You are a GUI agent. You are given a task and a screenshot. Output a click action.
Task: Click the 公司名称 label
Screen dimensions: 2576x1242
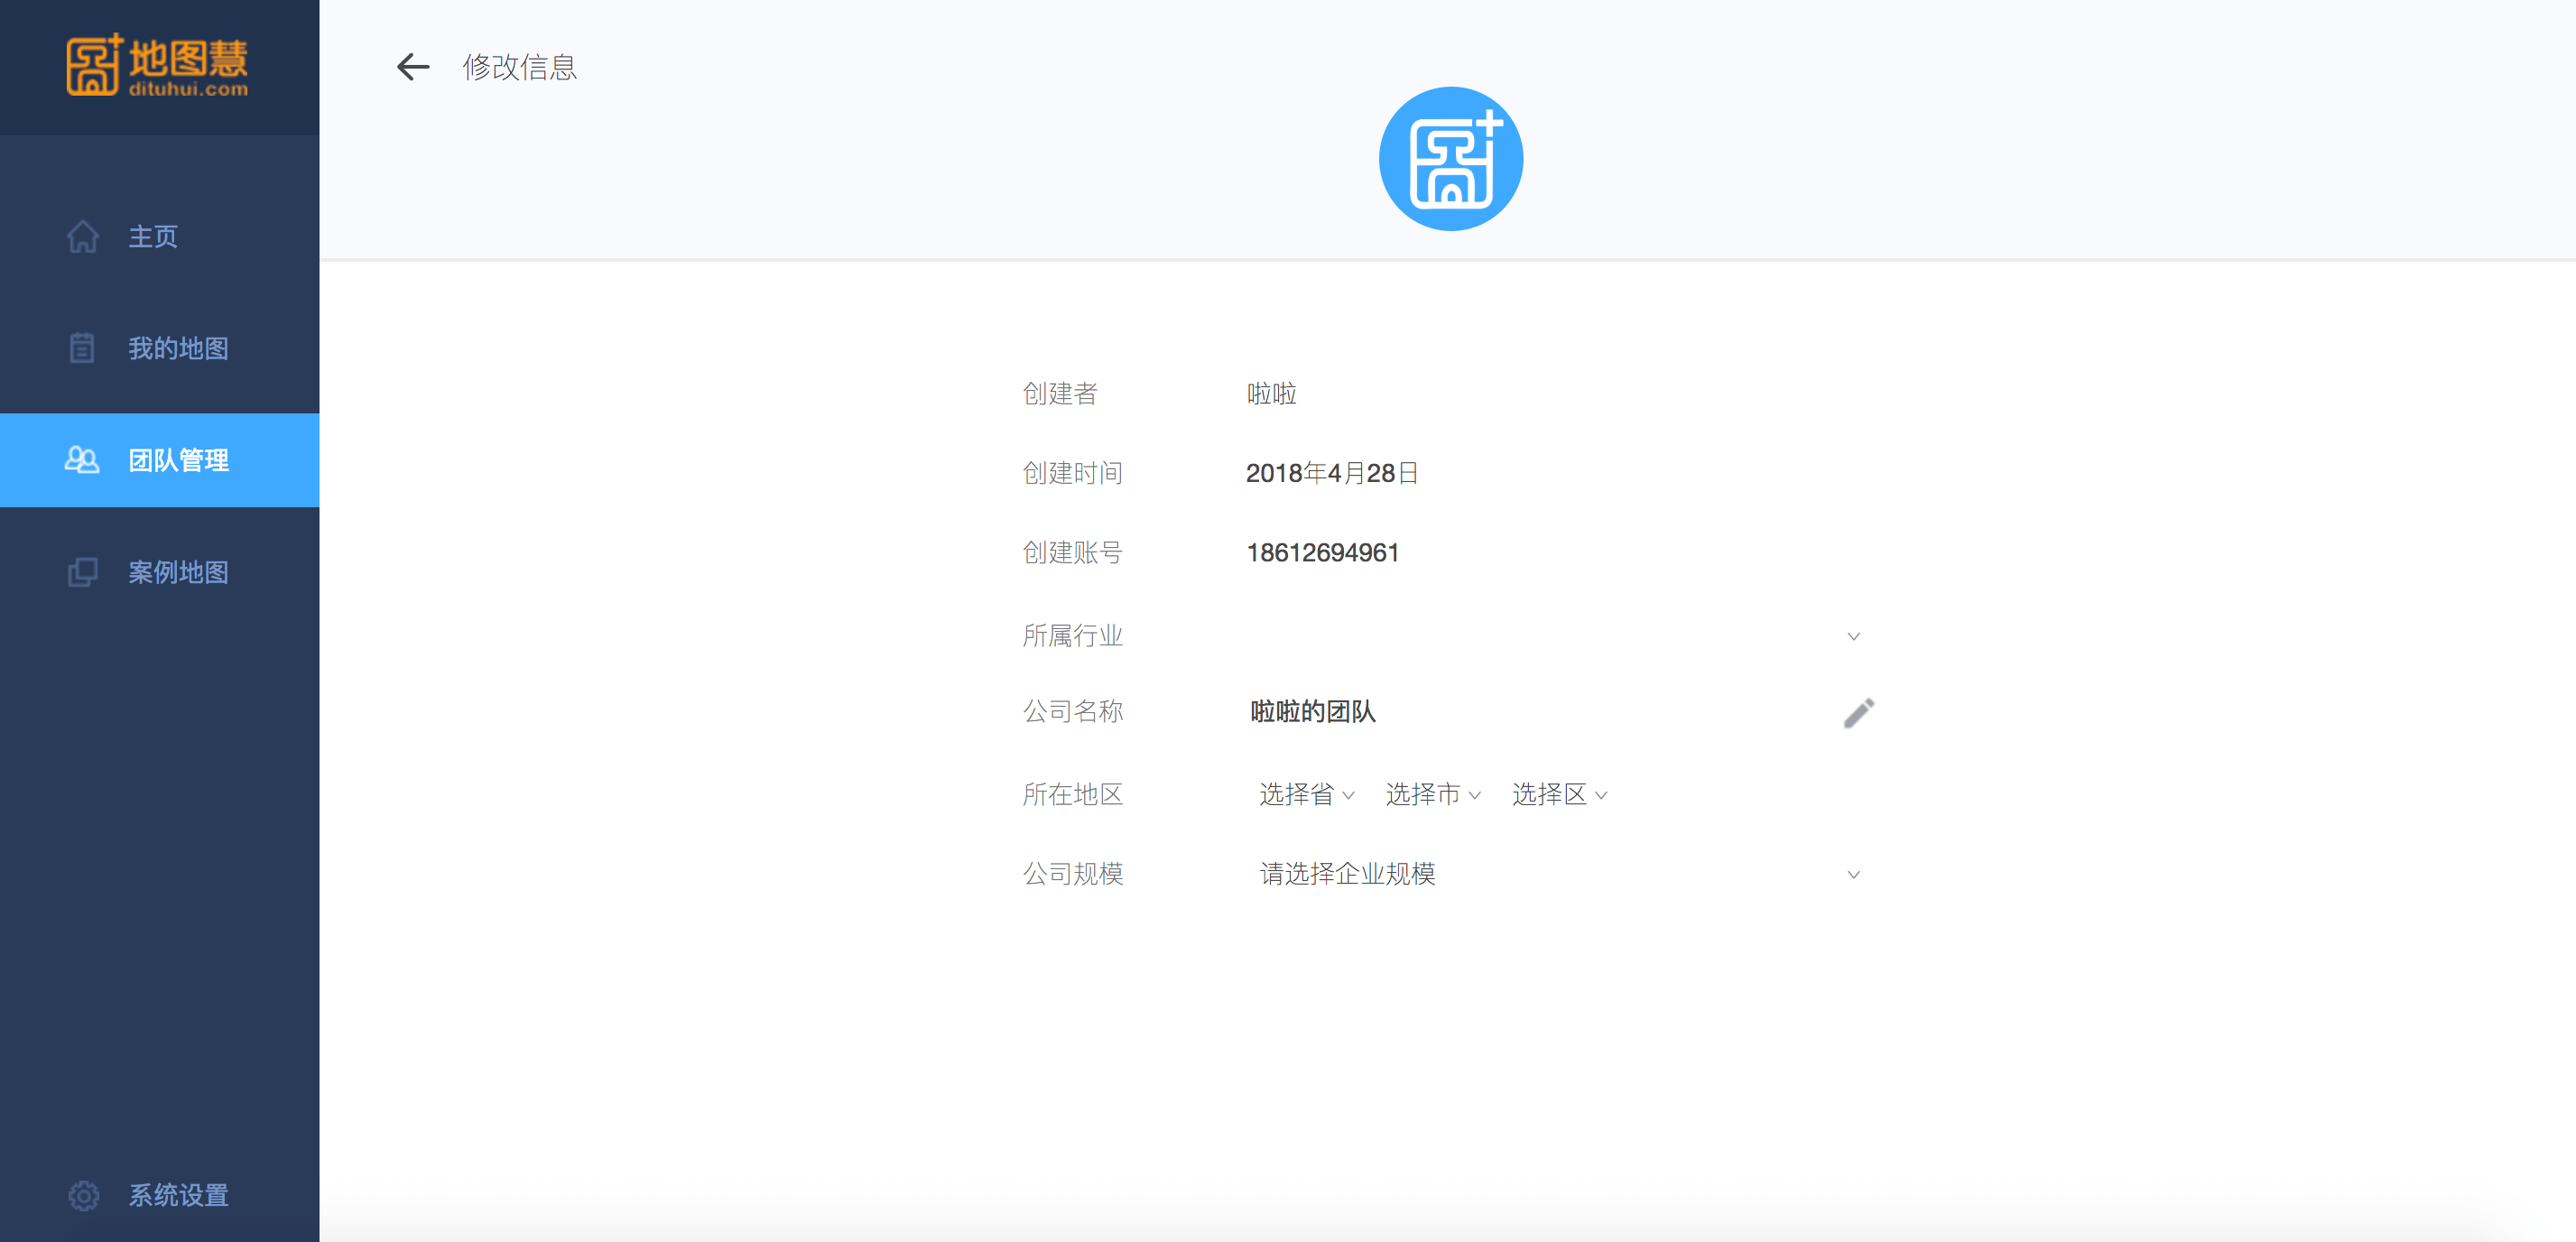point(1072,712)
